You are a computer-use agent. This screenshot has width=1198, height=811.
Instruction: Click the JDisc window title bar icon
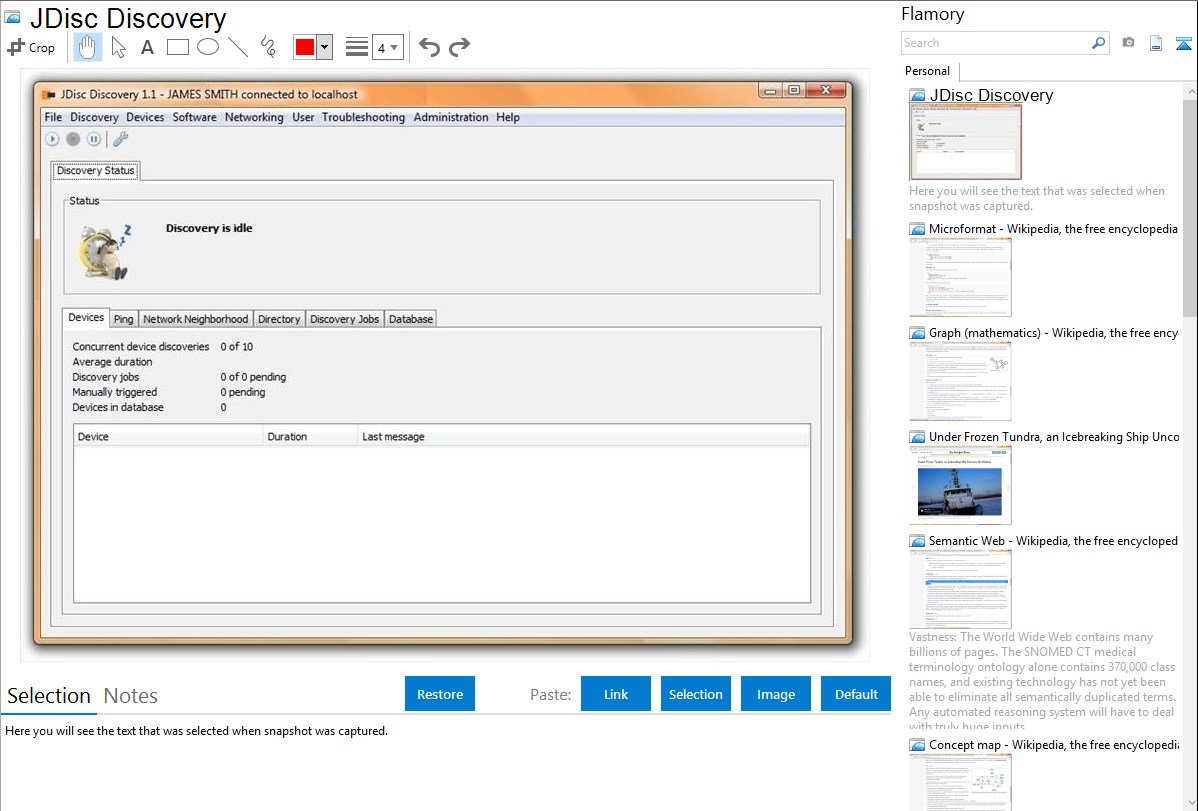[x=49, y=95]
